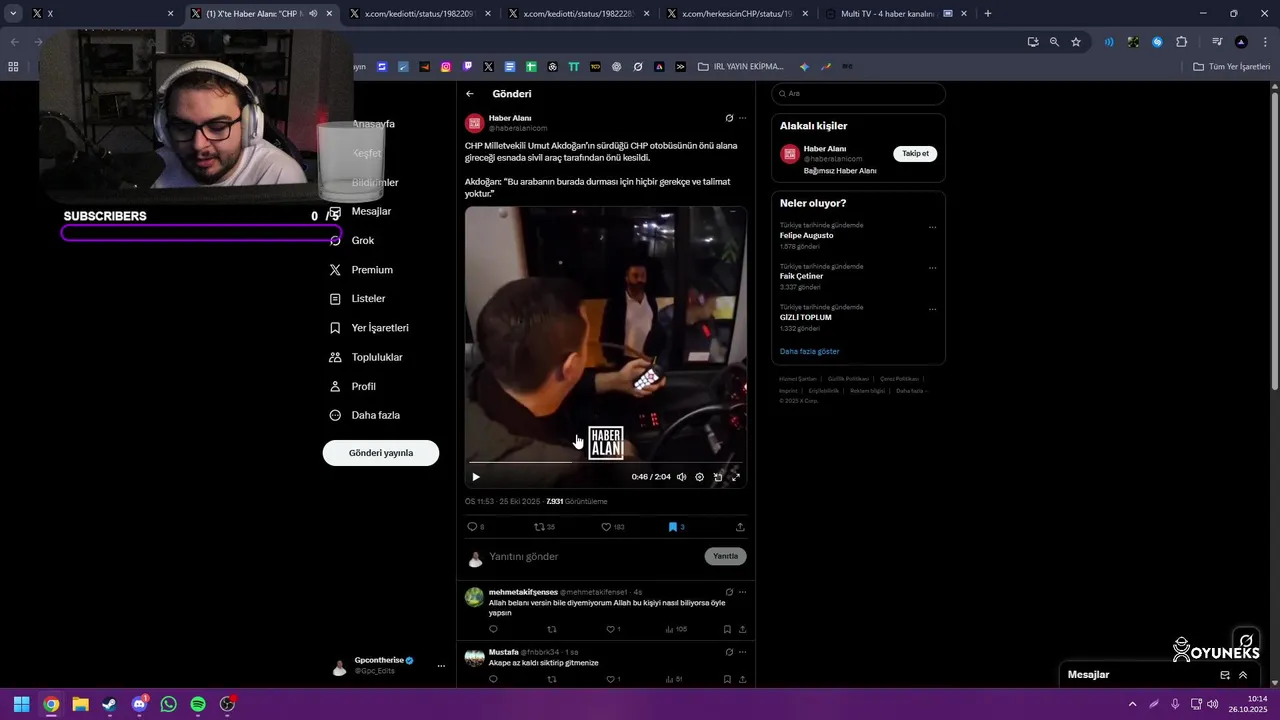This screenshot has width=1280, height=720.
Task: Open more options for GİZLİ TOPLUM trend
Action: click(932, 309)
